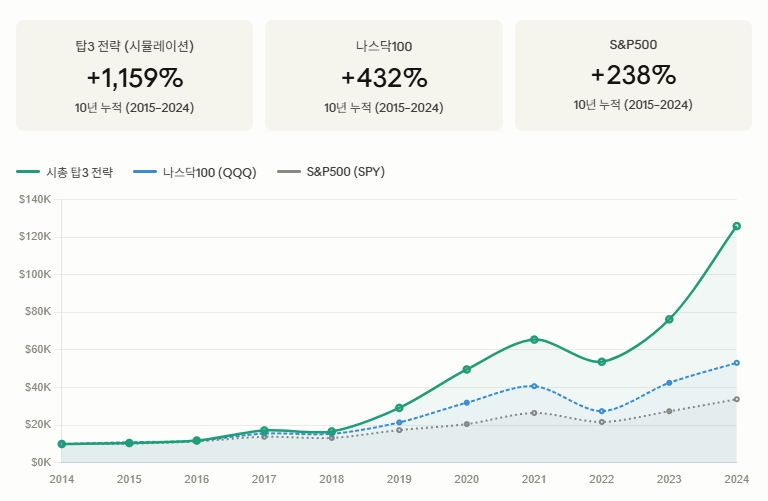Click the gray SPY 2024 data point
768x501 pixels.
pyautogui.click(x=737, y=399)
